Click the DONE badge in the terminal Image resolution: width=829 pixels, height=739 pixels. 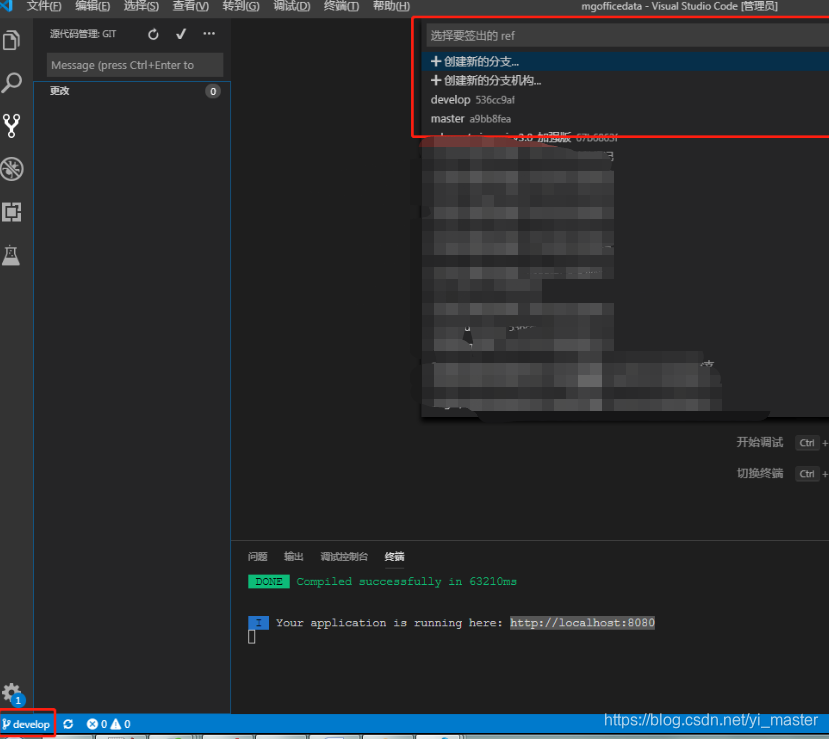(x=269, y=581)
